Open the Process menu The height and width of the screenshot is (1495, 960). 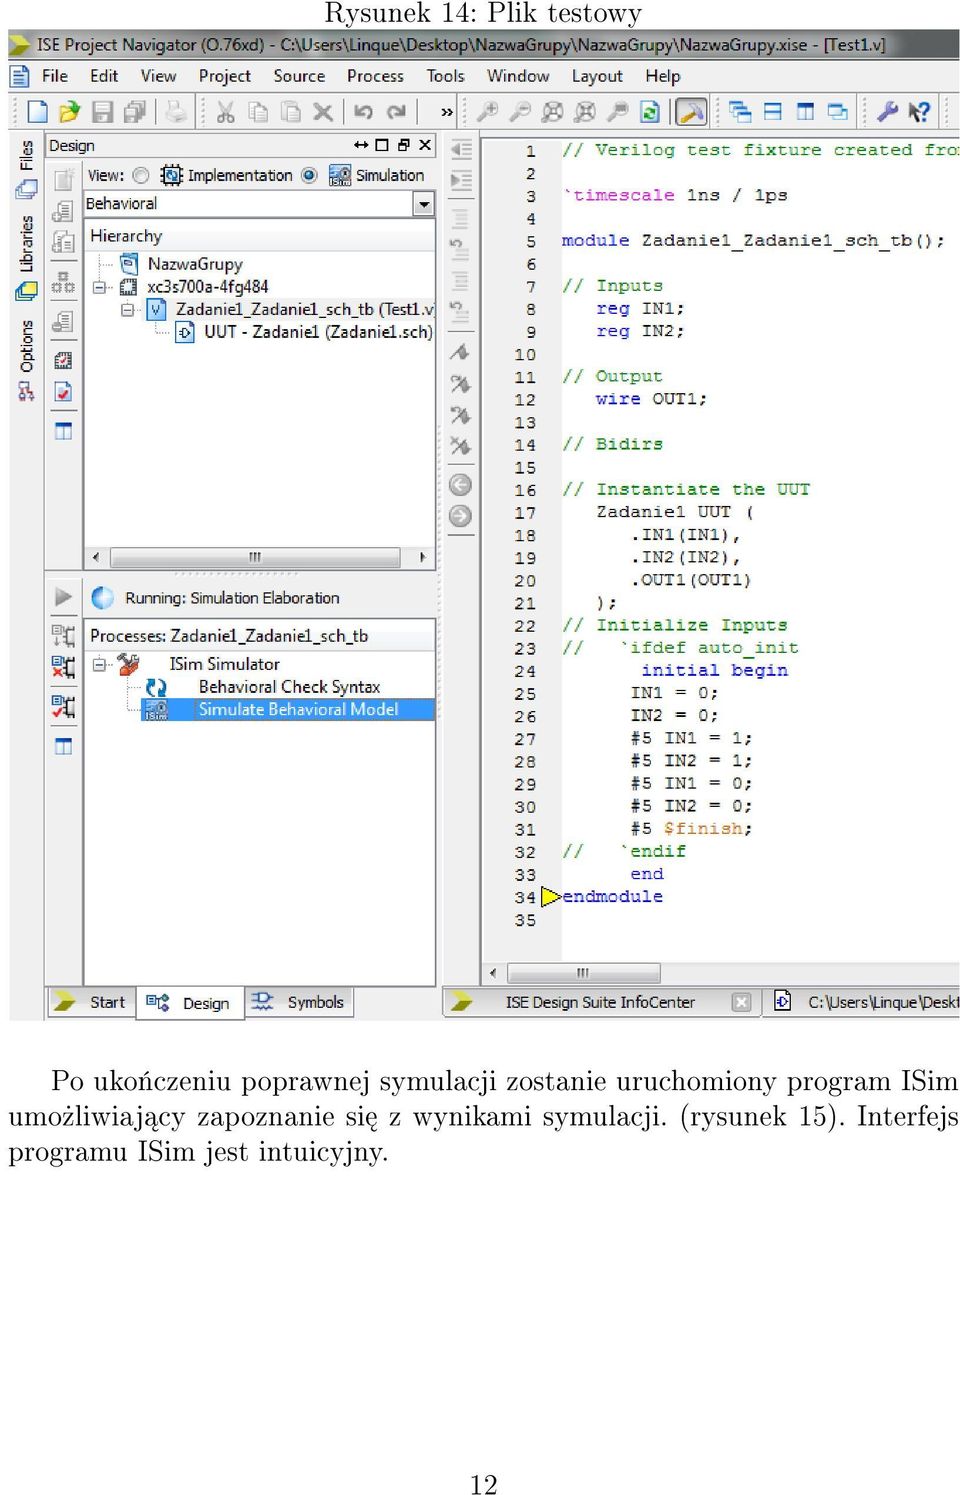click(375, 76)
